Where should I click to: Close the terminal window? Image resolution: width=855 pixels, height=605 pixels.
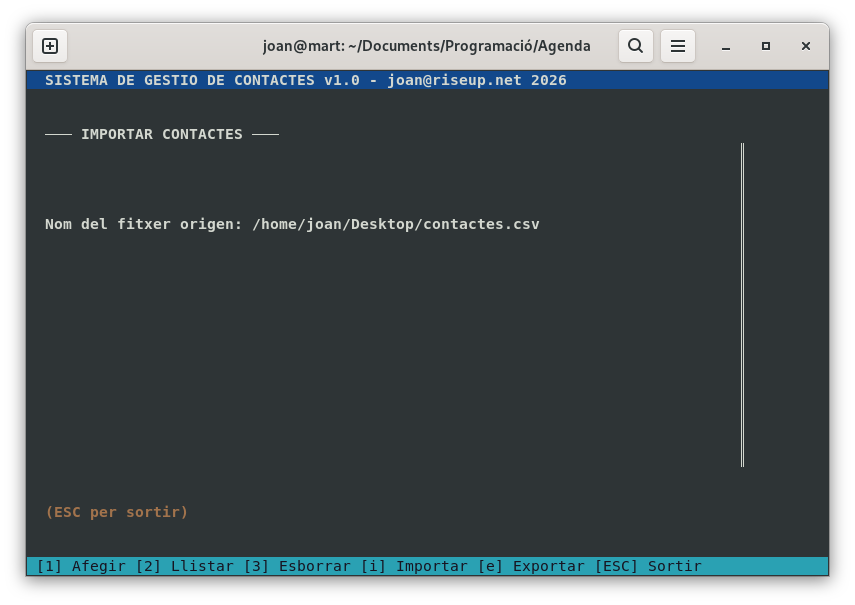click(x=806, y=46)
